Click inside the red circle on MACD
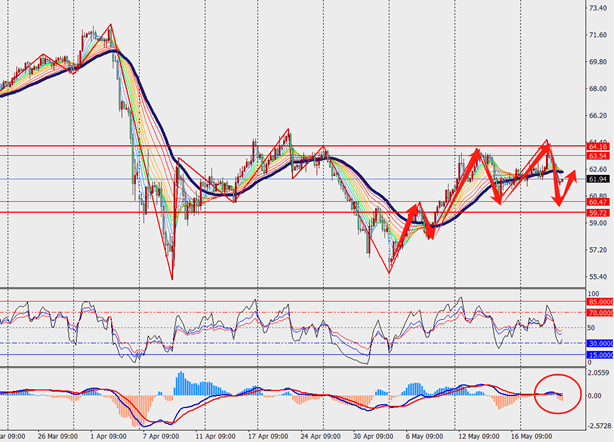Screen dimensions: 614x442 pos(553,394)
